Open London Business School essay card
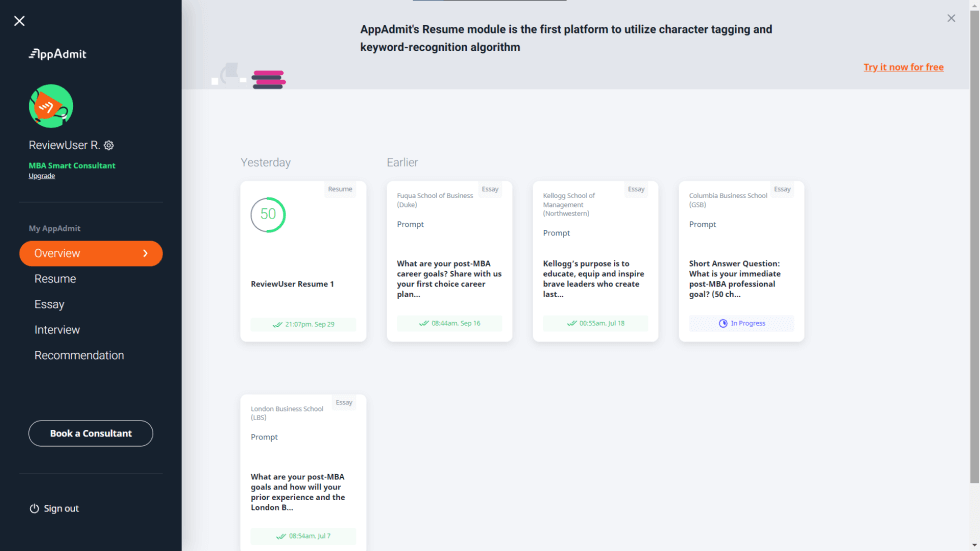This screenshot has width=980, height=551. (x=303, y=473)
